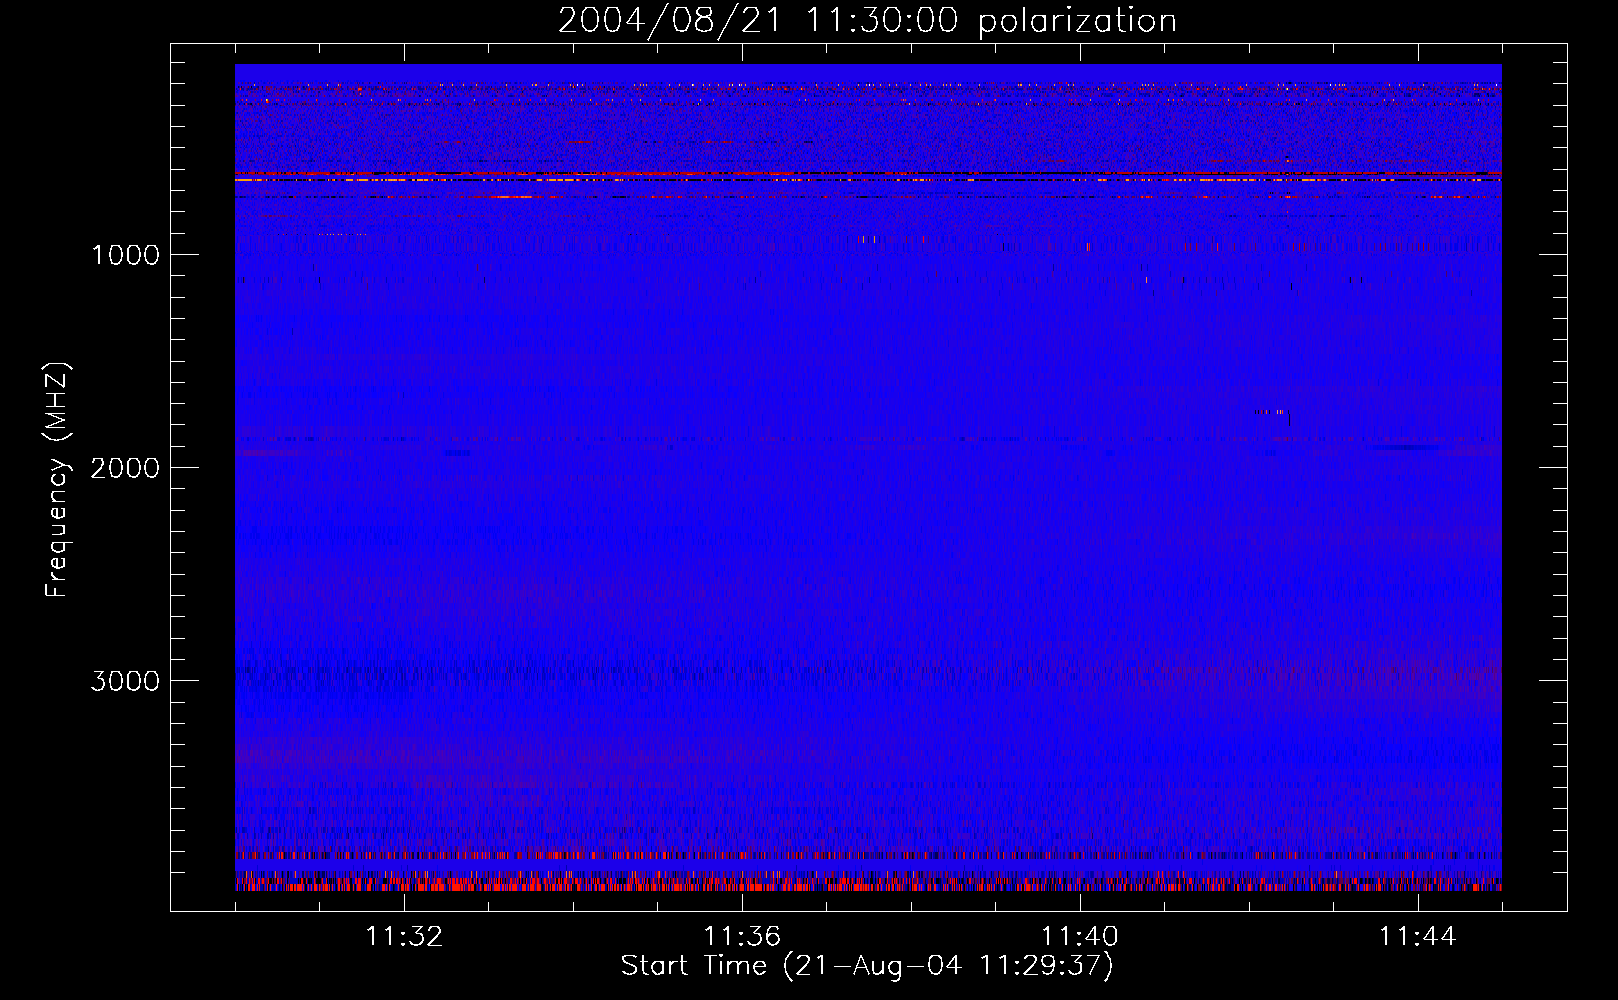Select the 'Frequency (MHZ)' axis label
Screen dimensions: 1618x1000
pos(57,480)
